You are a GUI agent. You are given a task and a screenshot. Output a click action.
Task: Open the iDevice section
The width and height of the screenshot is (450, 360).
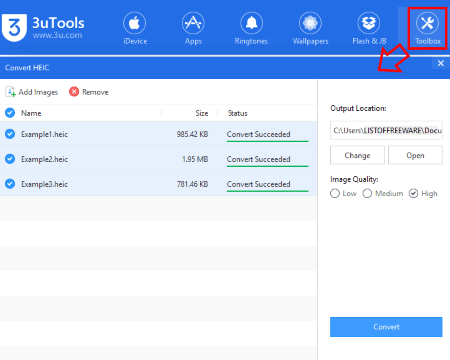coord(135,29)
